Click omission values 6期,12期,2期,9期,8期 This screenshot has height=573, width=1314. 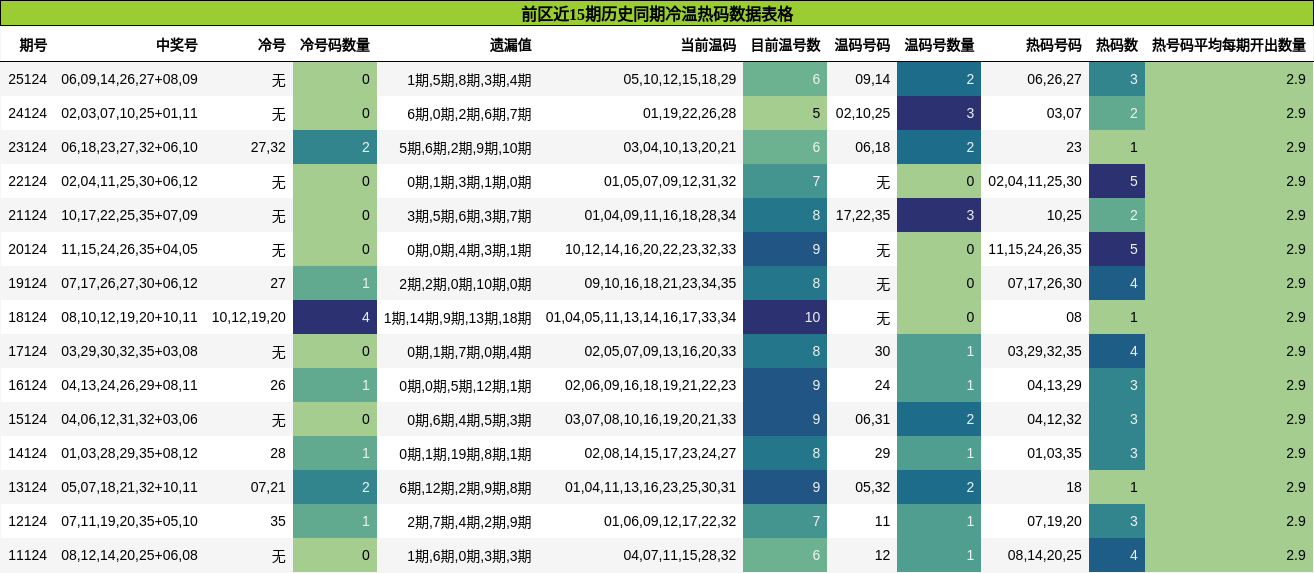point(465,487)
